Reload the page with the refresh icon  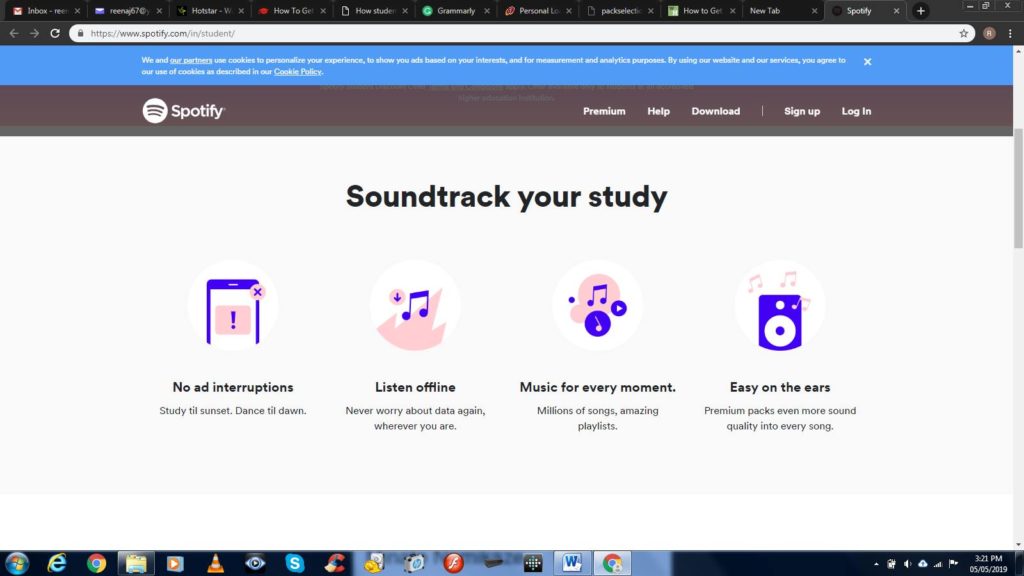[x=55, y=33]
